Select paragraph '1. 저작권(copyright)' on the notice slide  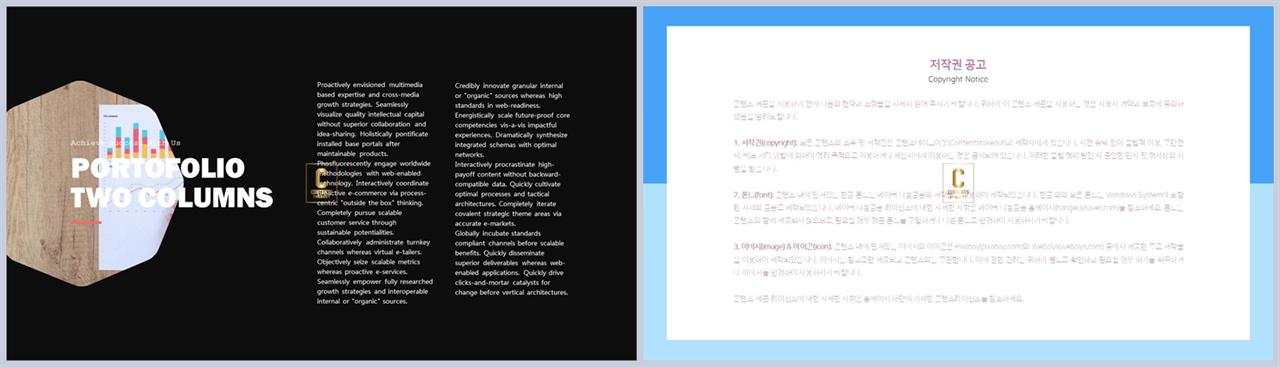point(958,156)
